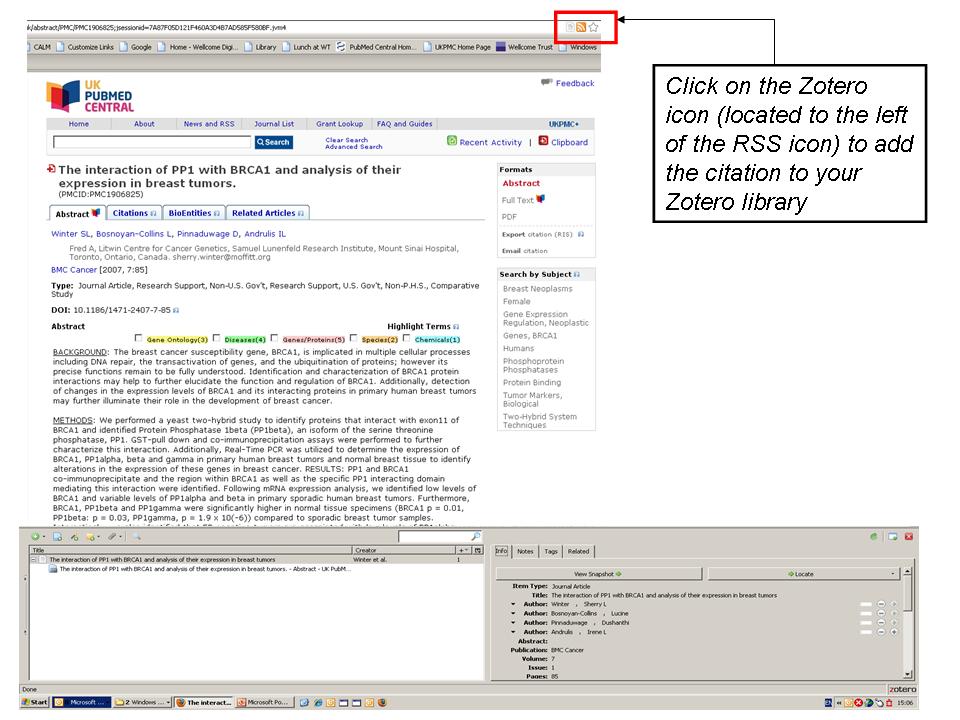Remove author Winter with minus button

coord(881,604)
